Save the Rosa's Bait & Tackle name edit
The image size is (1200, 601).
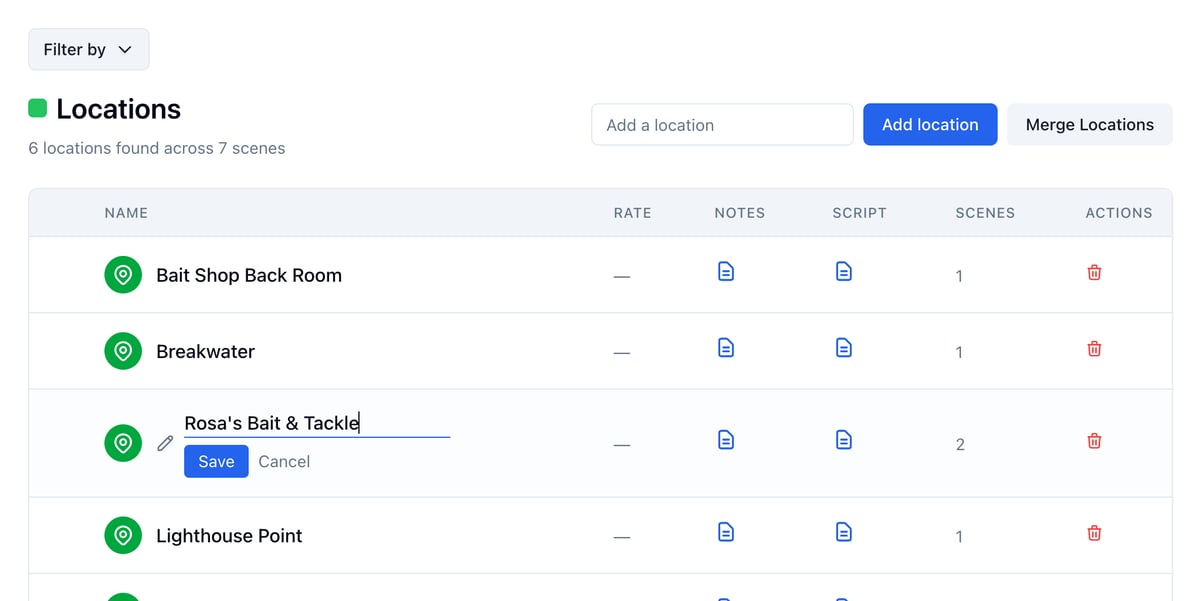pyautogui.click(x=216, y=461)
